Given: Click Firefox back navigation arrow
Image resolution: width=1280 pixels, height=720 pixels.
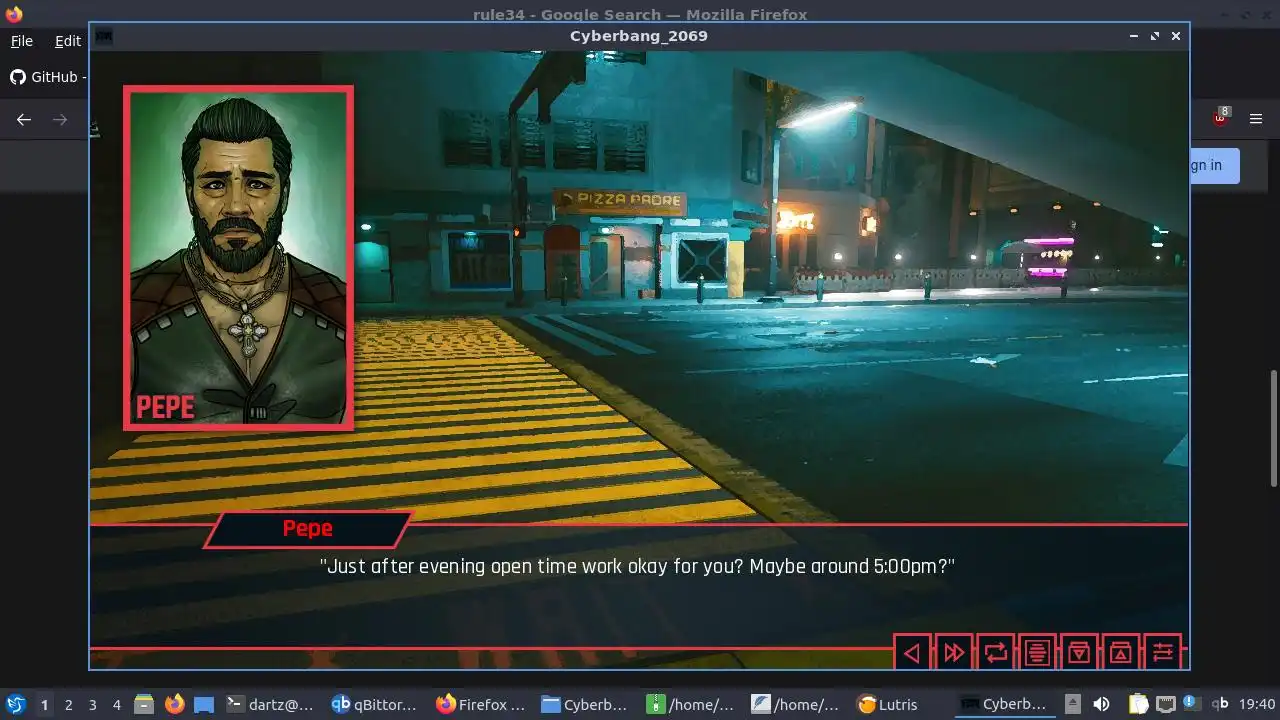Looking at the screenshot, I should pos(24,119).
